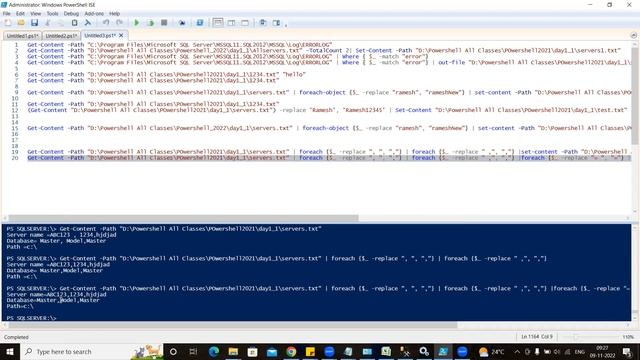The image size is (640, 360).
Task: Open Sticky Notes from the taskbar
Action: click(310, 351)
